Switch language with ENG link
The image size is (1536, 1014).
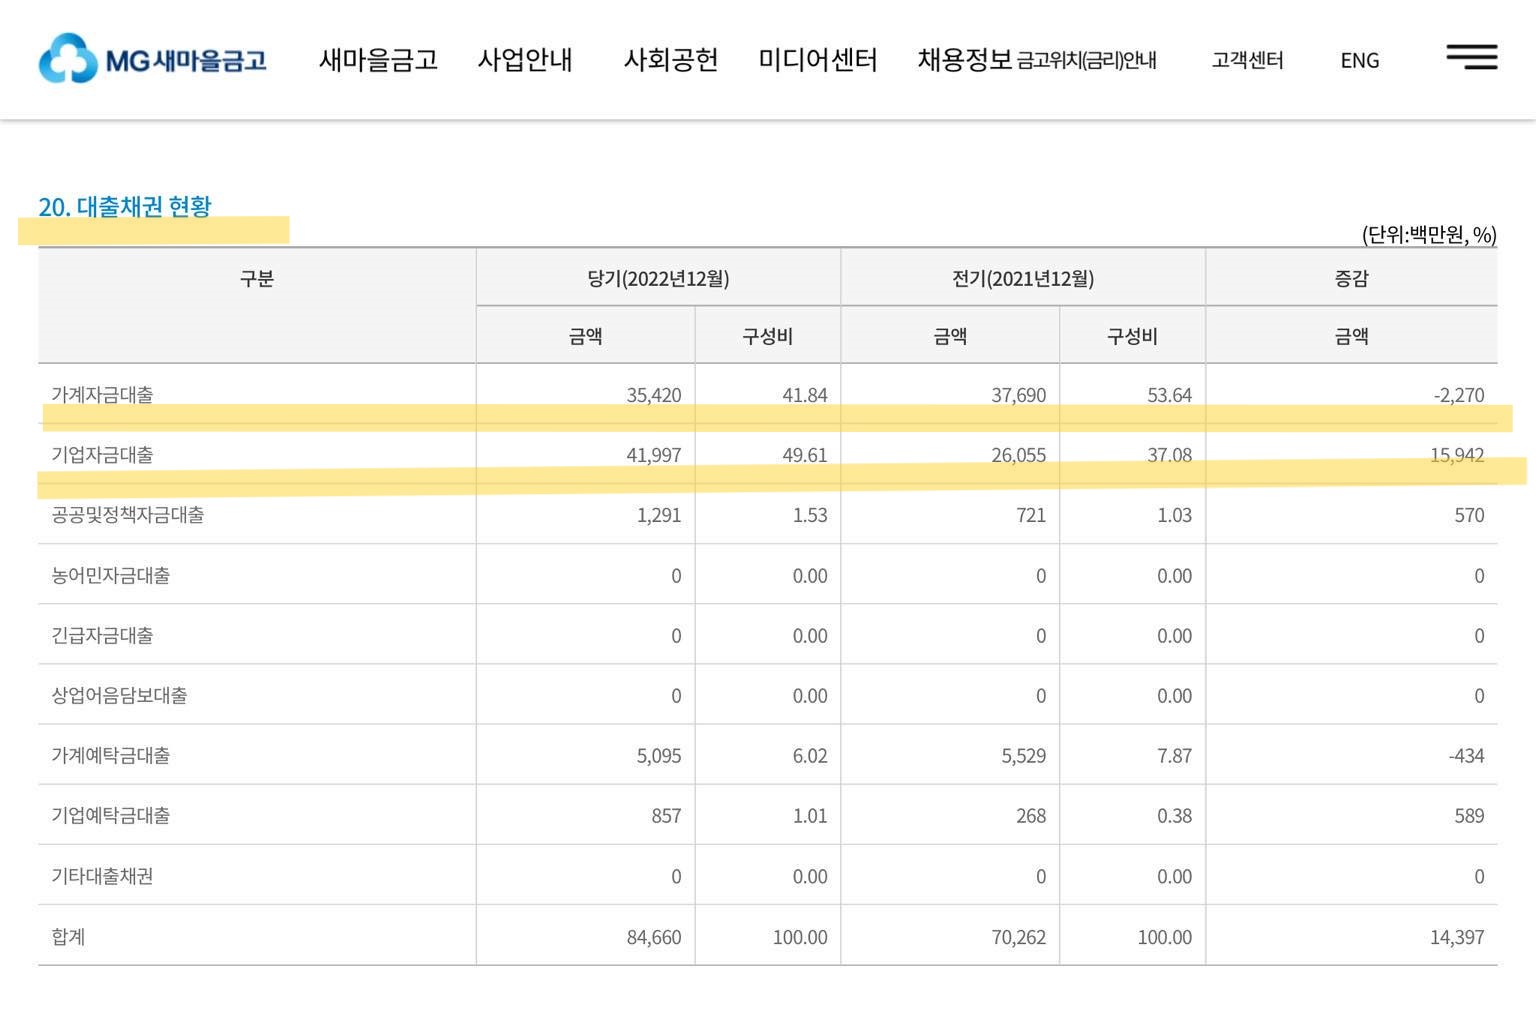1359,61
